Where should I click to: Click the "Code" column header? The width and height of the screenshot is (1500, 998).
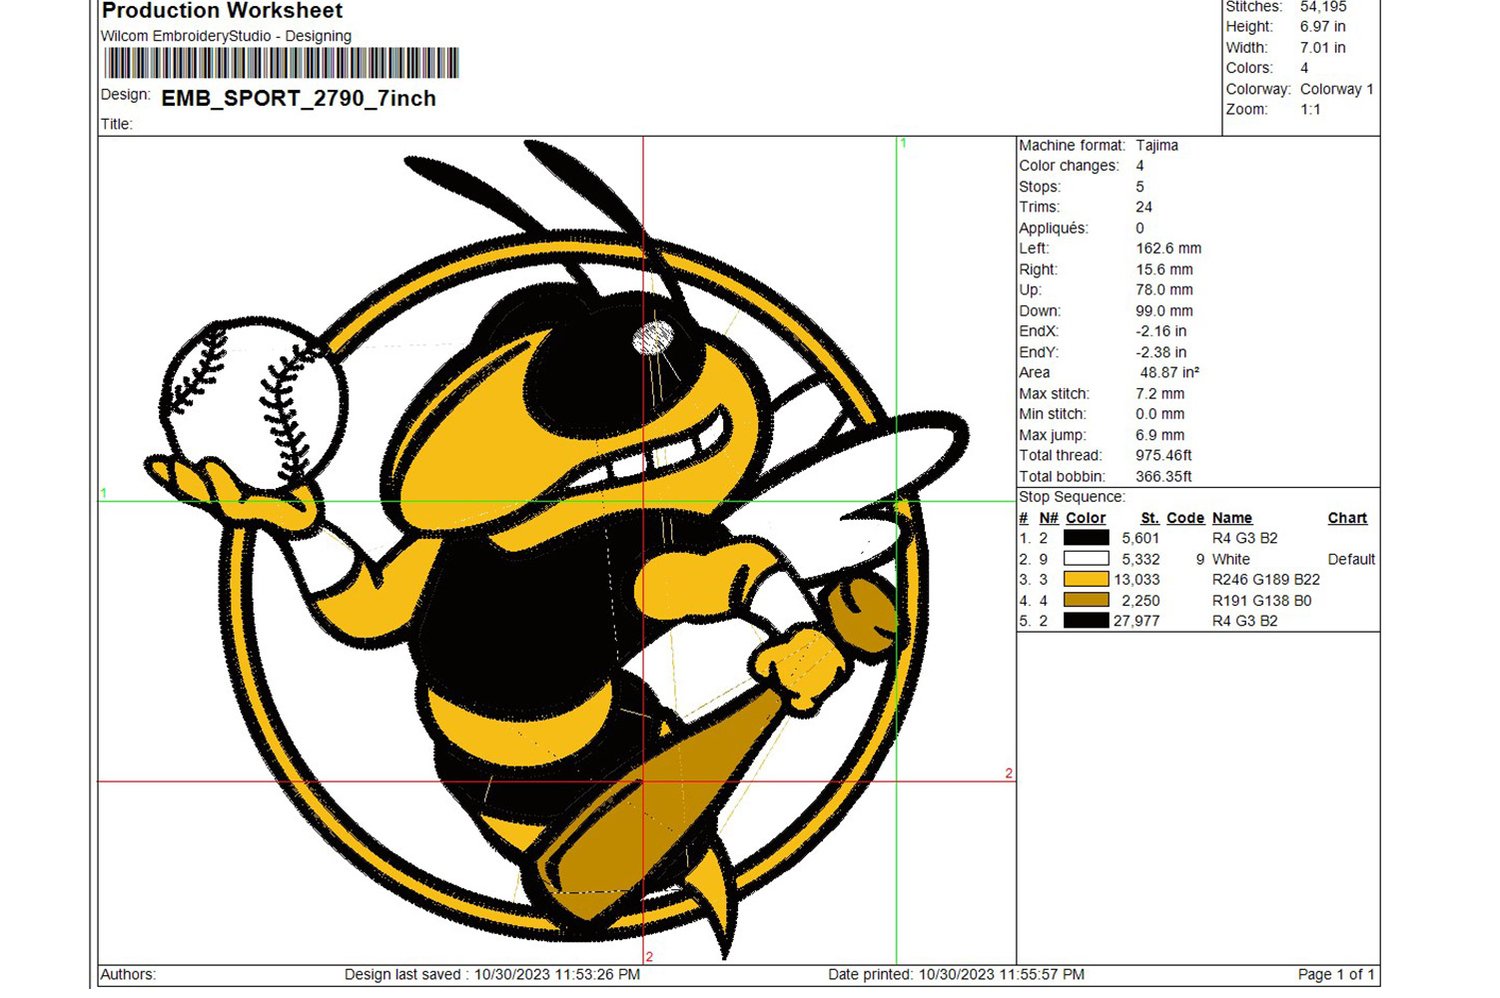click(x=1186, y=518)
